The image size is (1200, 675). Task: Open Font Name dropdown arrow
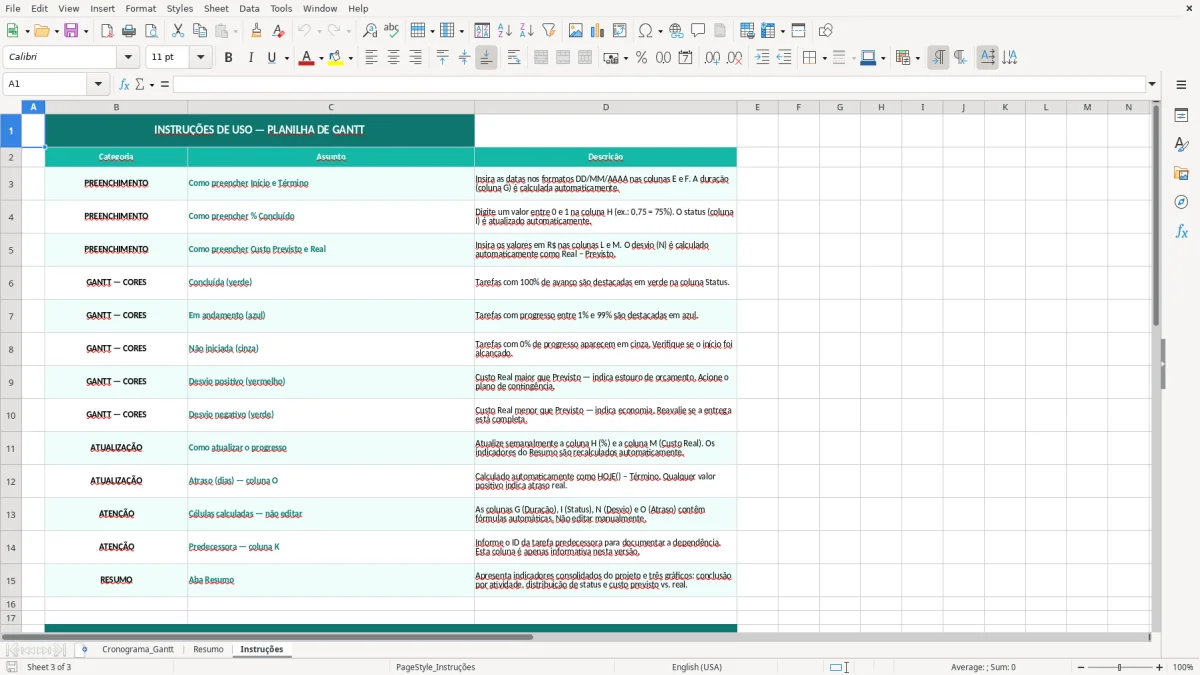coord(128,58)
